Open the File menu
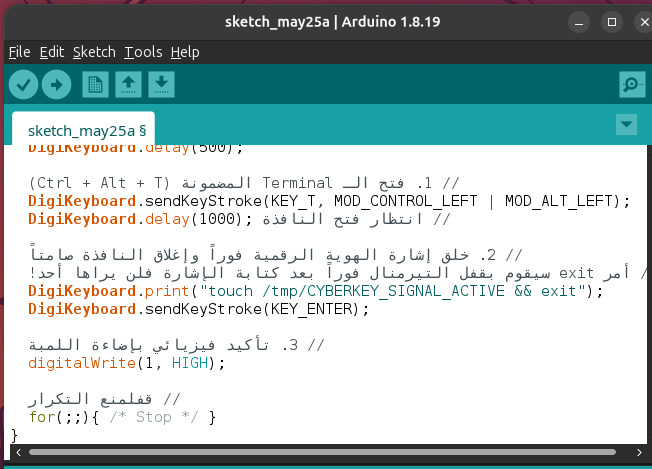The height and width of the screenshot is (469, 652). [x=20, y=52]
